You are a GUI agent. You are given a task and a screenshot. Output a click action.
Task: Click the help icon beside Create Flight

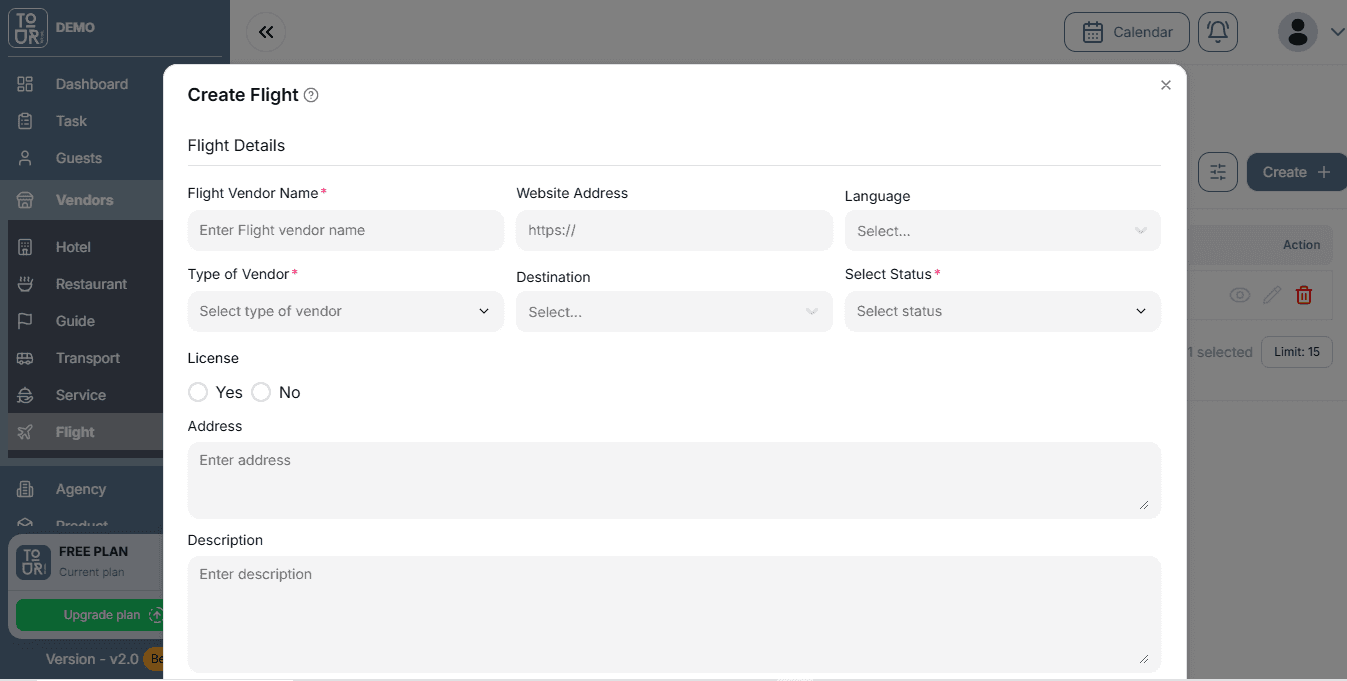coord(311,95)
